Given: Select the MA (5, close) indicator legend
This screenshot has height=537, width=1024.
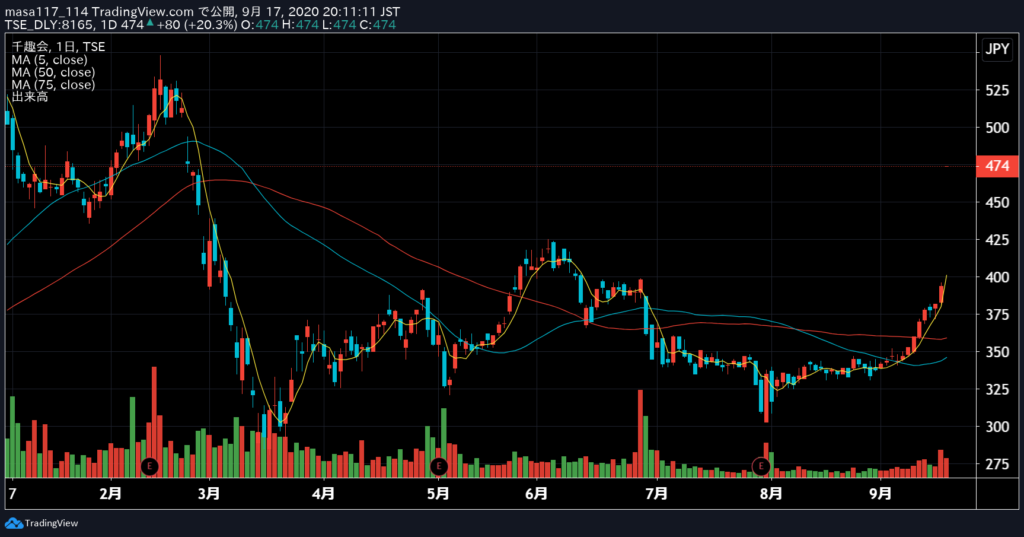Looking at the screenshot, I should pyautogui.click(x=50, y=59).
